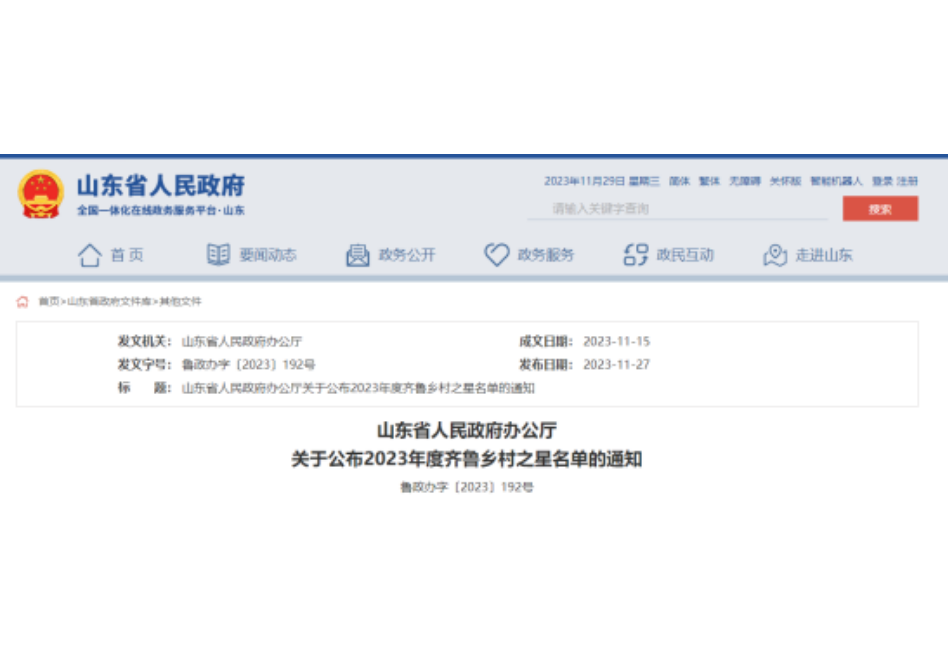948x656 pixels.
Task: Go to 山东省政府文件库 in breadcrumb
Action: pos(109,301)
